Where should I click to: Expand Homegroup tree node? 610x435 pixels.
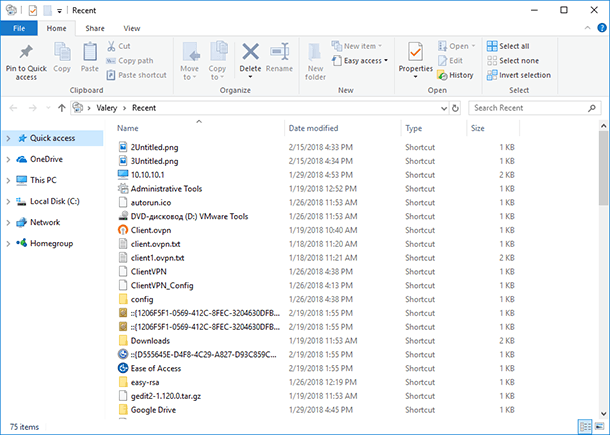(8, 244)
